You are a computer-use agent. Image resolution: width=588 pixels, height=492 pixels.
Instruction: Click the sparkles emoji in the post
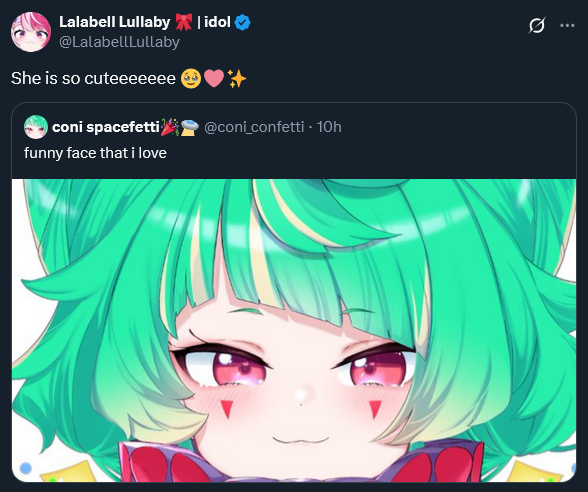coord(237,78)
